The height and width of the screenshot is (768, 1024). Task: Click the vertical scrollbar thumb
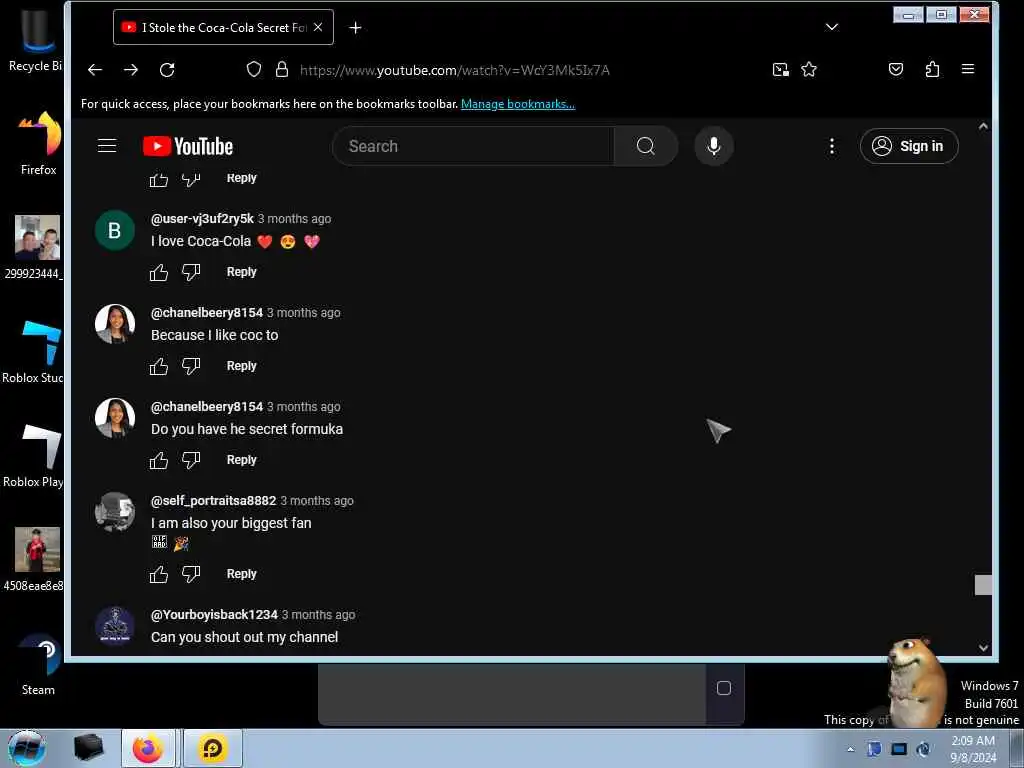click(x=984, y=584)
